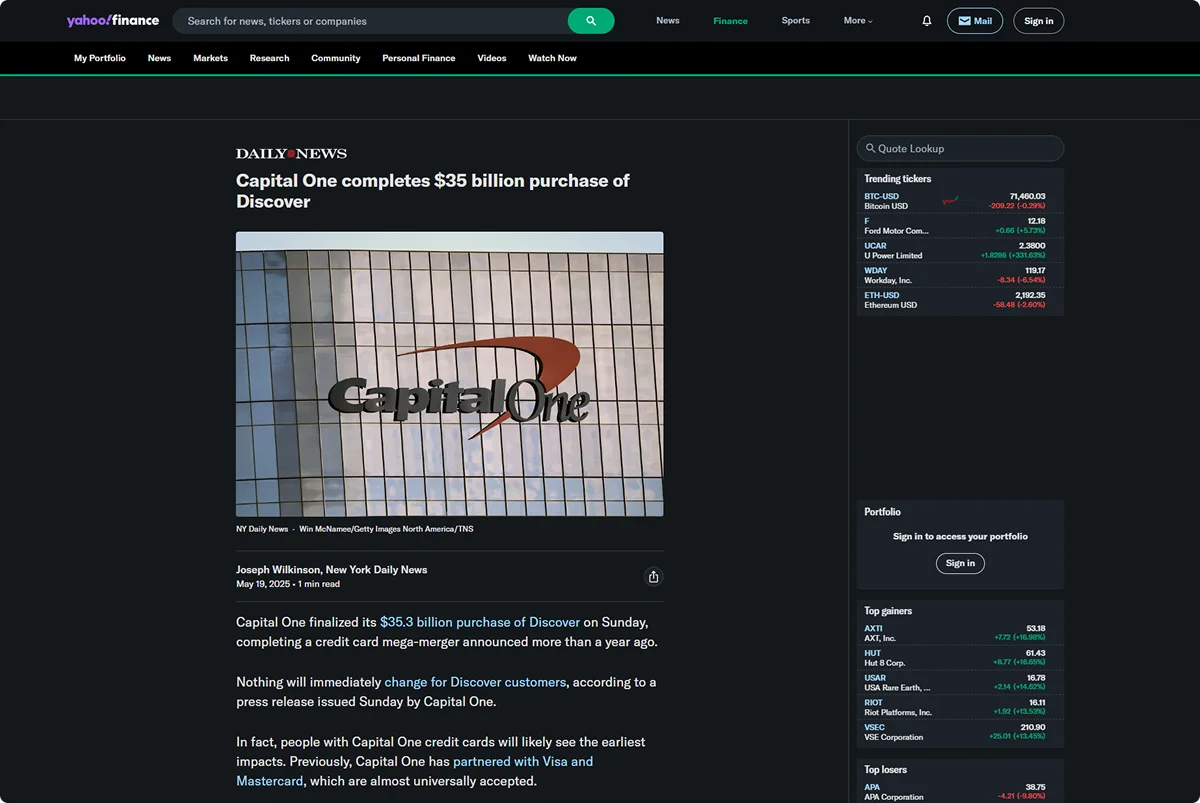Switch to the Markets tab

tap(210, 58)
